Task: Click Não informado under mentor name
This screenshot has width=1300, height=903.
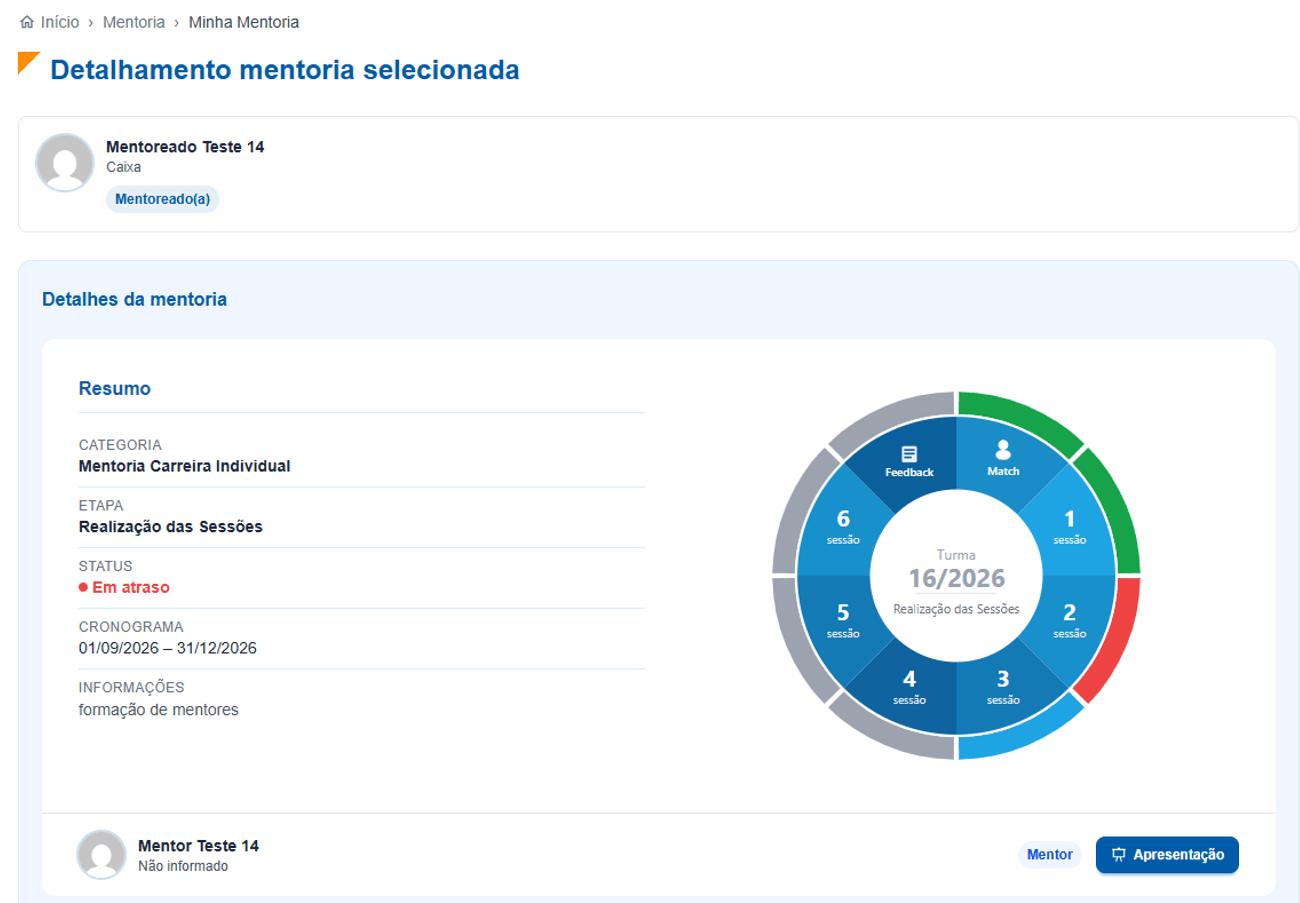Action: (183, 866)
